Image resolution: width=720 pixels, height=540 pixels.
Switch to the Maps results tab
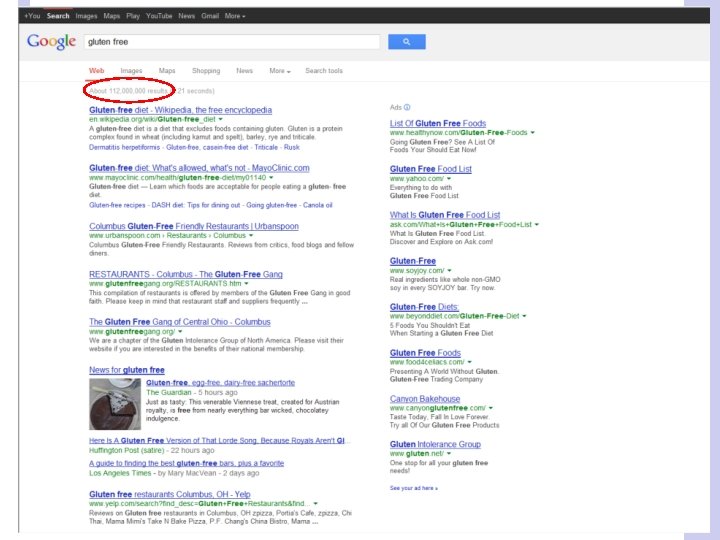tap(167, 71)
